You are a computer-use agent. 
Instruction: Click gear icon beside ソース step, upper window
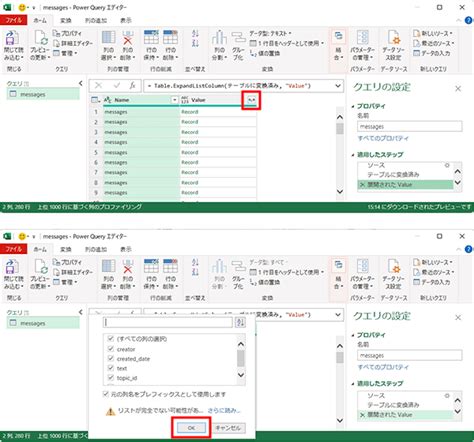[447, 165]
